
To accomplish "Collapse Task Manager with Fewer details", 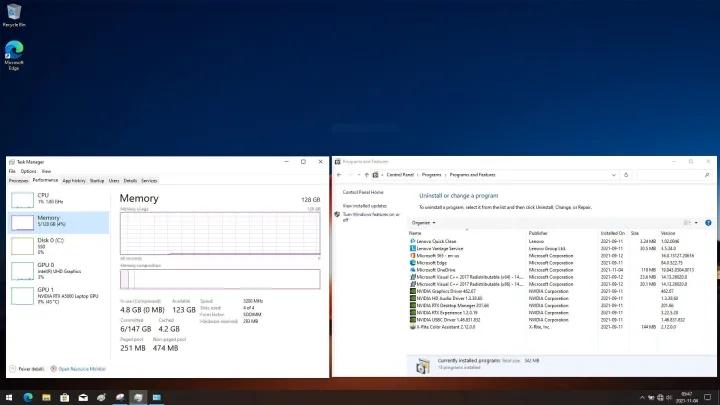I will [27, 369].
